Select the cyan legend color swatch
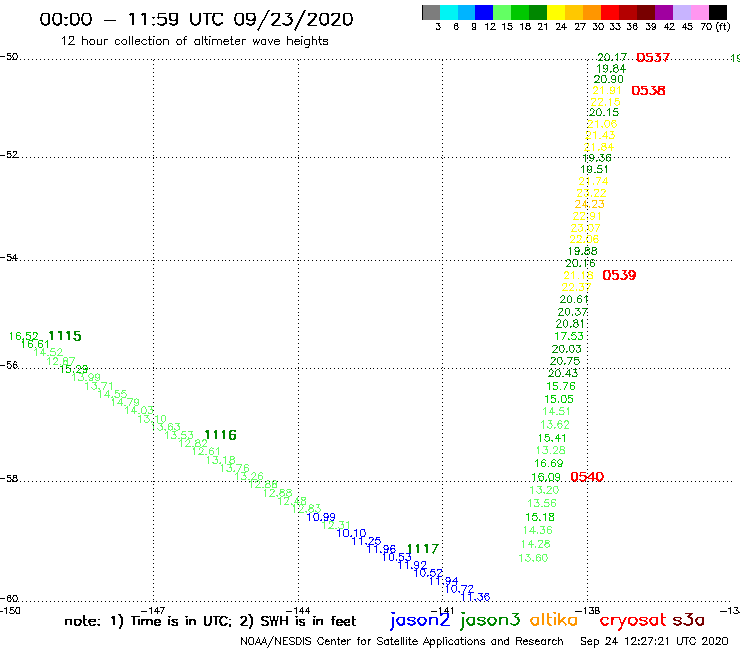The width and height of the screenshot is (740, 650). point(449,13)
